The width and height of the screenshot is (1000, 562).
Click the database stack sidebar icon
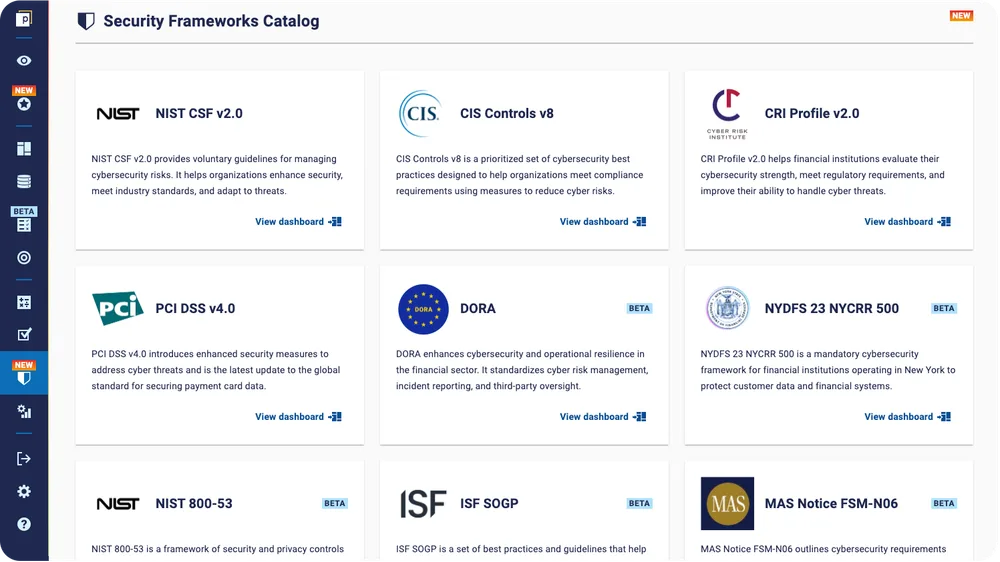click(24, 182)
